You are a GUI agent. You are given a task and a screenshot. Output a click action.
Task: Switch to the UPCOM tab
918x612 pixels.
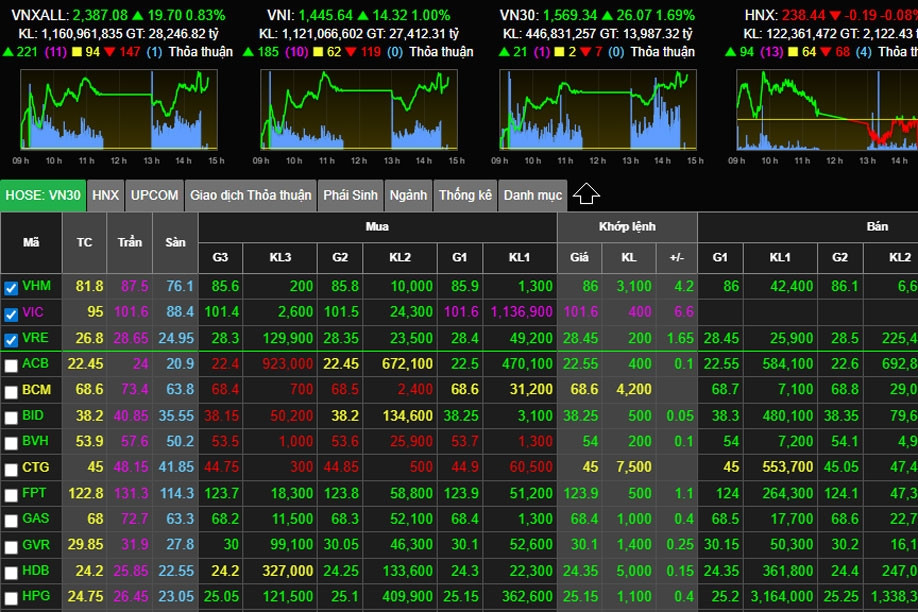154,196
